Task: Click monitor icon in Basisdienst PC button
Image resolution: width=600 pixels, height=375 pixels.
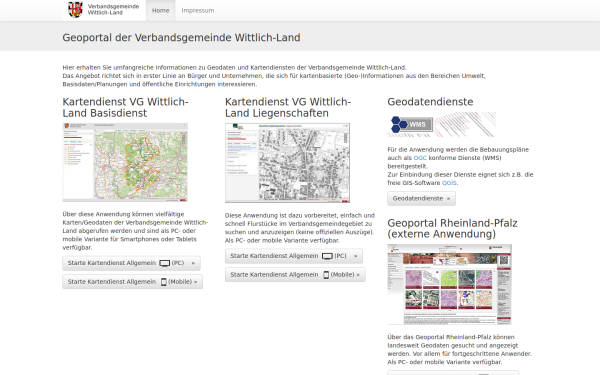Action: 165,263
